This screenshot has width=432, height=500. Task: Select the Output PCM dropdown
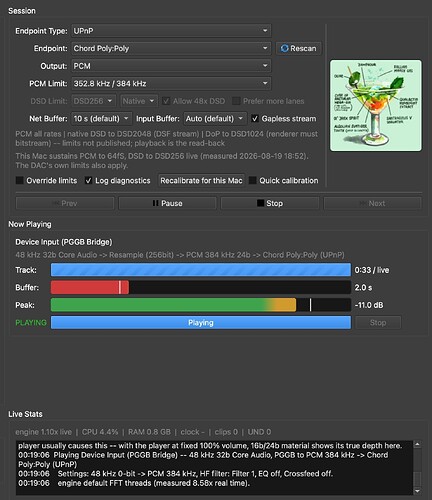[x=171, y=66]
